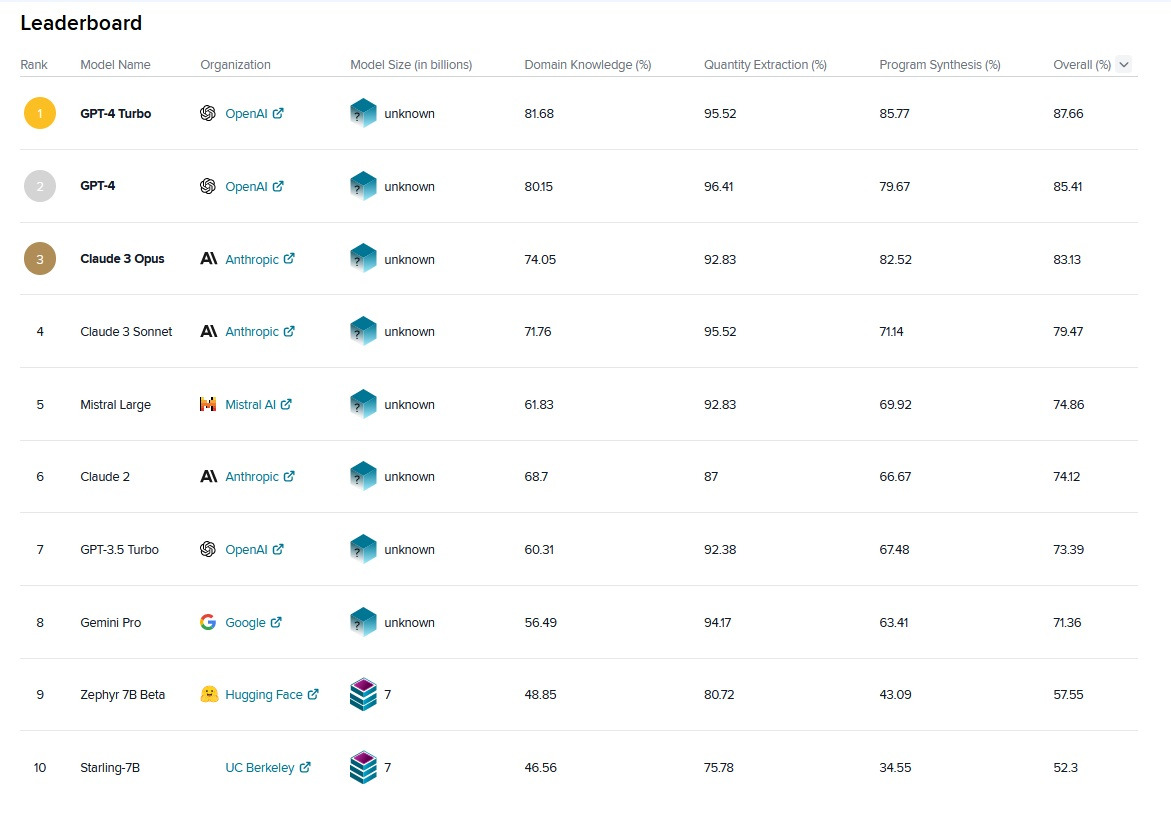Click the bronze rank 3 medal badge
The width and height of the screenshot is (1171, 818).
point(40,259)
